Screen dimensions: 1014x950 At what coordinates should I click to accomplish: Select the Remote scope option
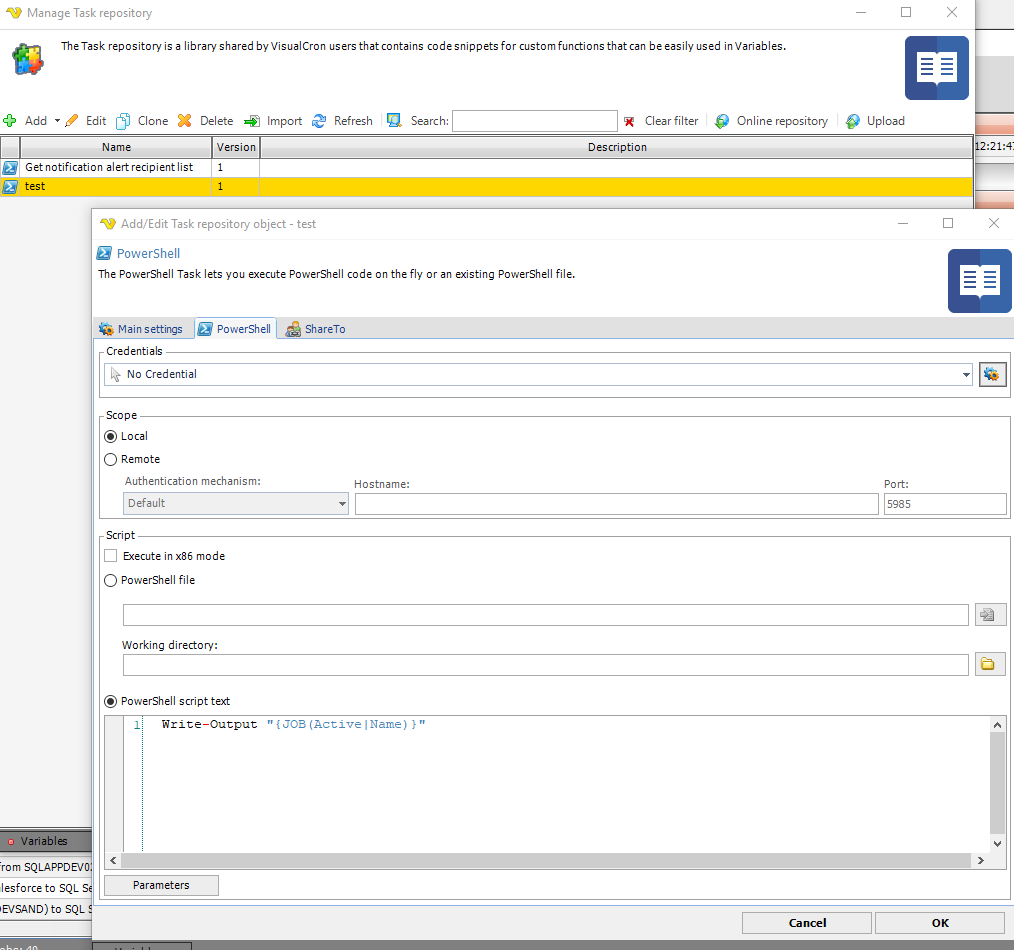point(111,459)
